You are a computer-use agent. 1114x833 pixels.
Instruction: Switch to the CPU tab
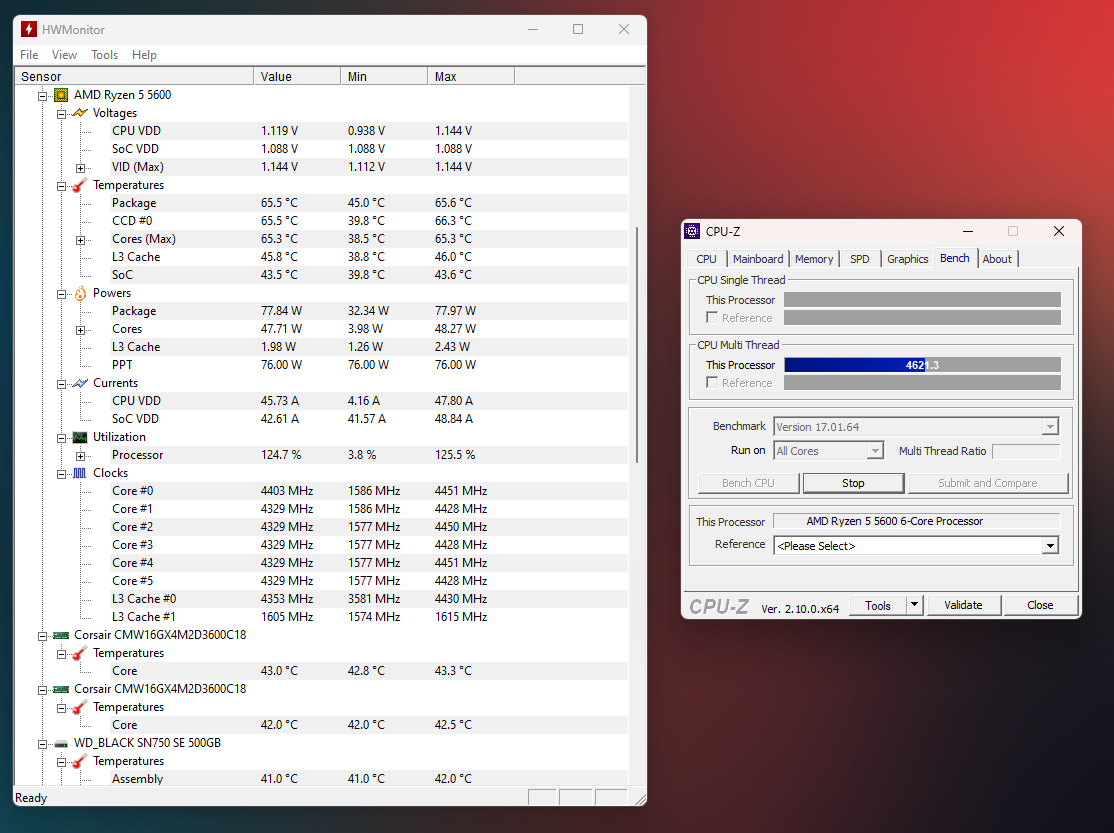click(706, 259)
